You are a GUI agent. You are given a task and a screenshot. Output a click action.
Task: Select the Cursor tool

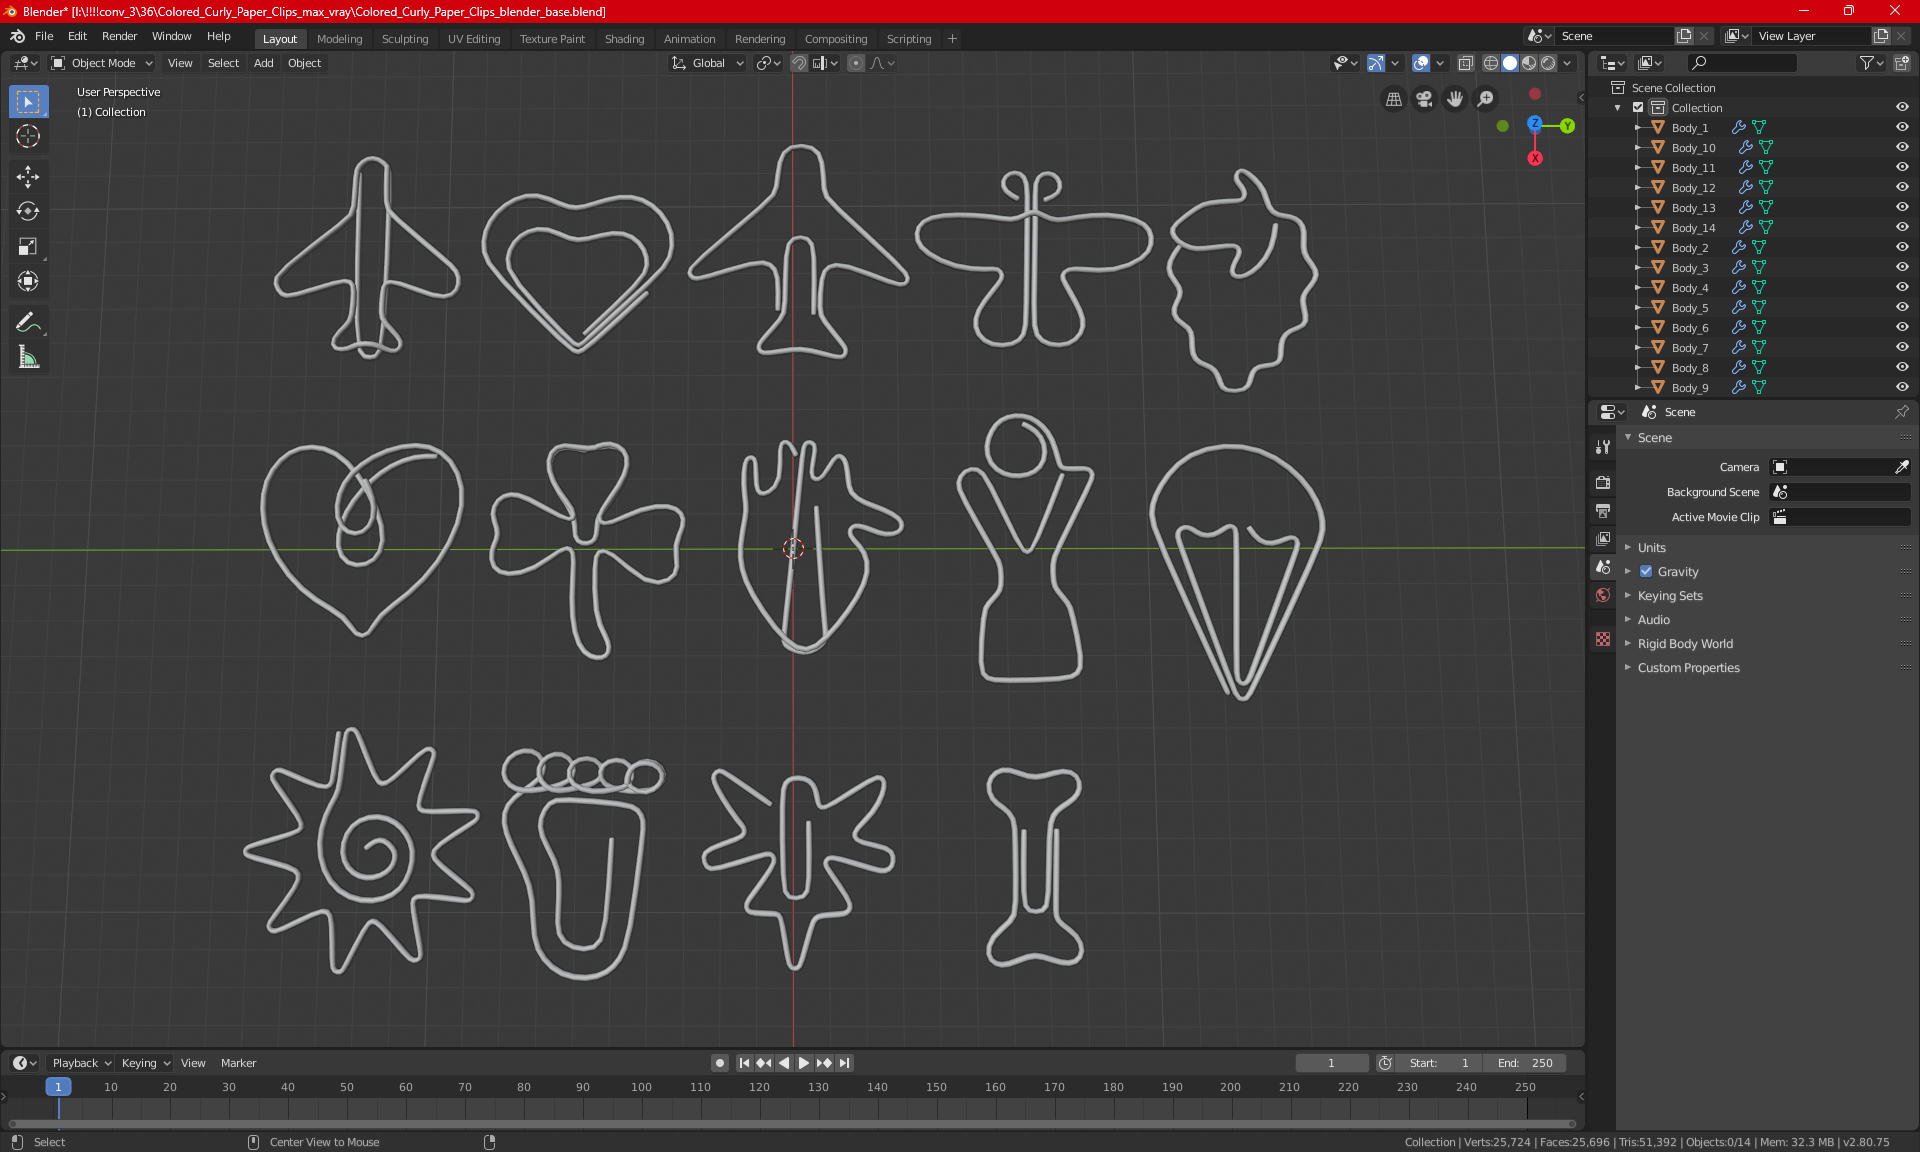[28, 137]
